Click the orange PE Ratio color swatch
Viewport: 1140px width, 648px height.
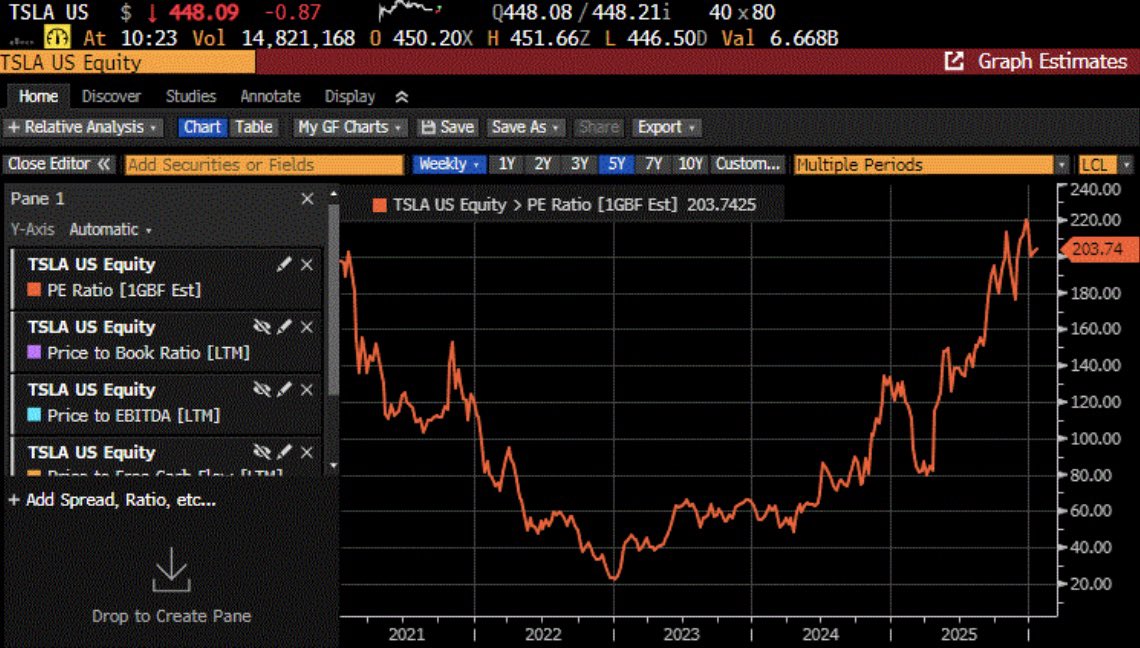coord(33,289)
